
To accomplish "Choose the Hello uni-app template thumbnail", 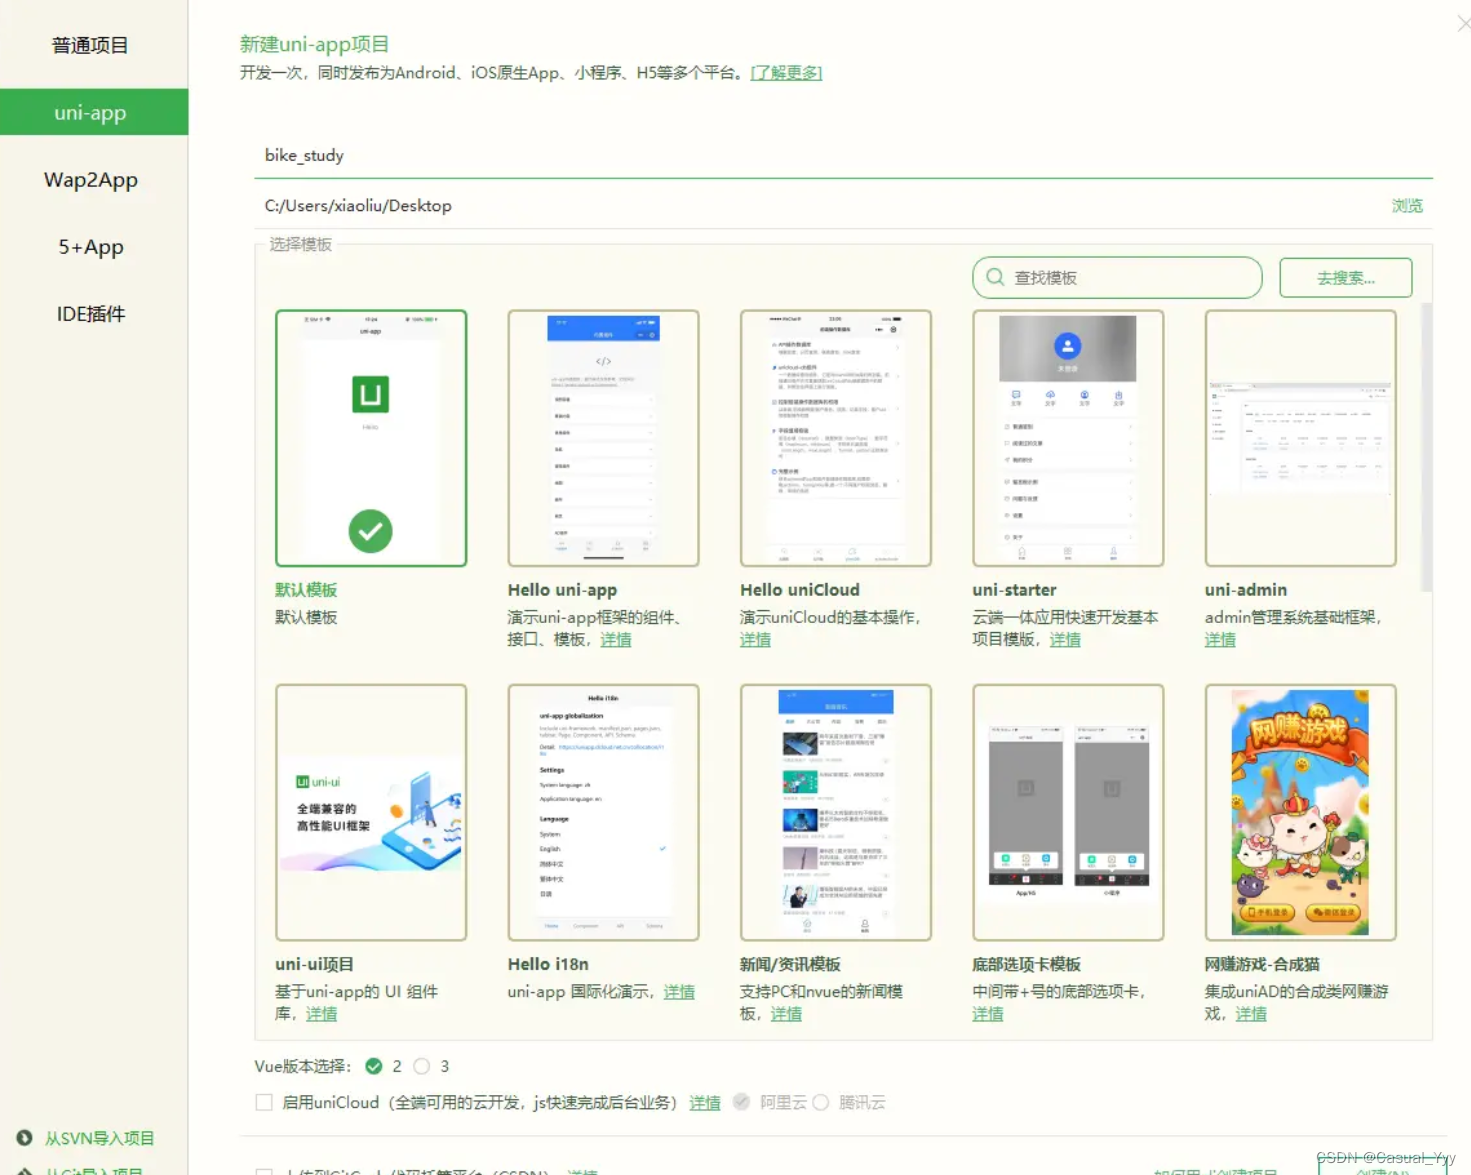I will 603,438.
